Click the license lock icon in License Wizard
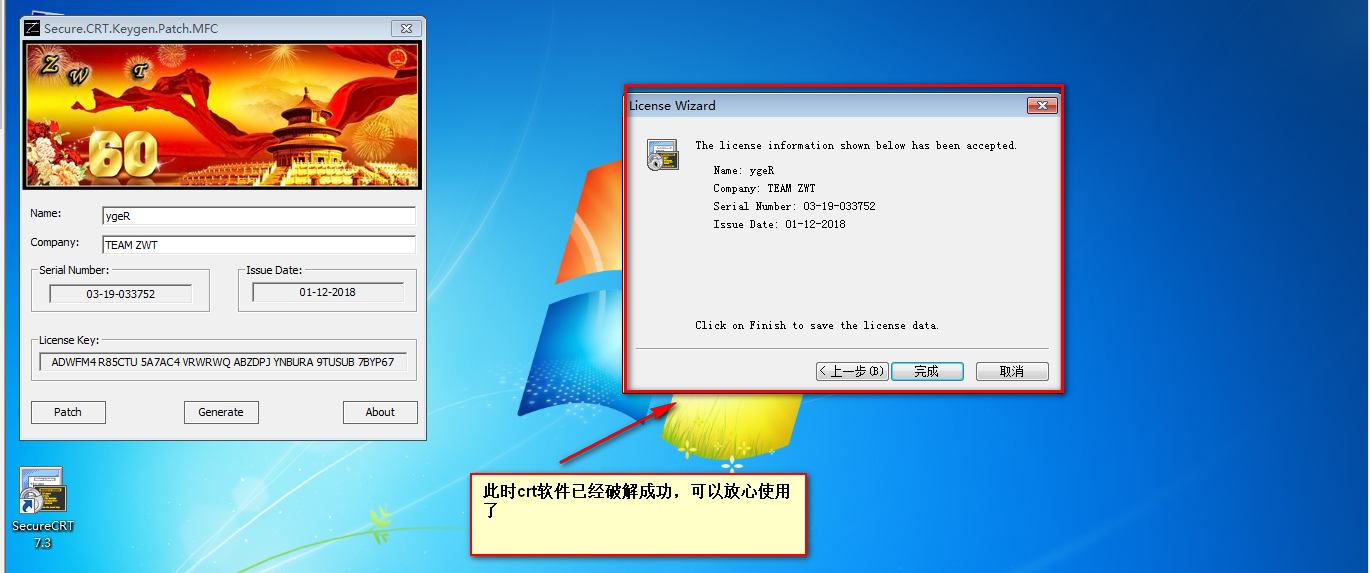This screenshot has height=573, width=1370. point(661,156)
